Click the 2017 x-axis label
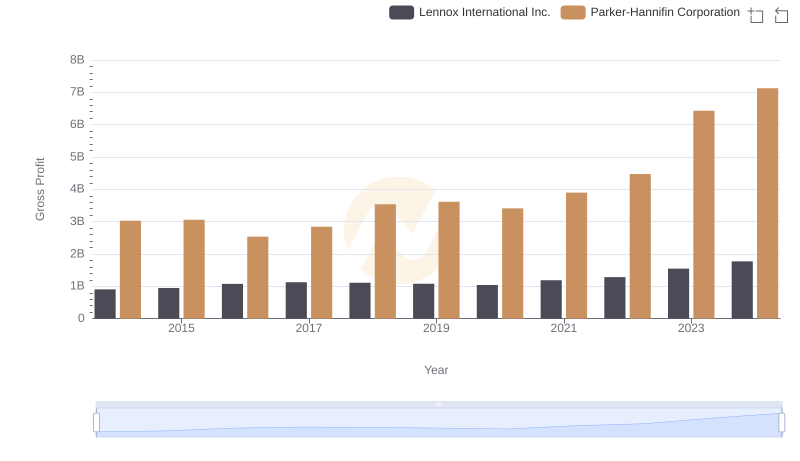This screenshot has width=800, height=461. click(309, 328)
